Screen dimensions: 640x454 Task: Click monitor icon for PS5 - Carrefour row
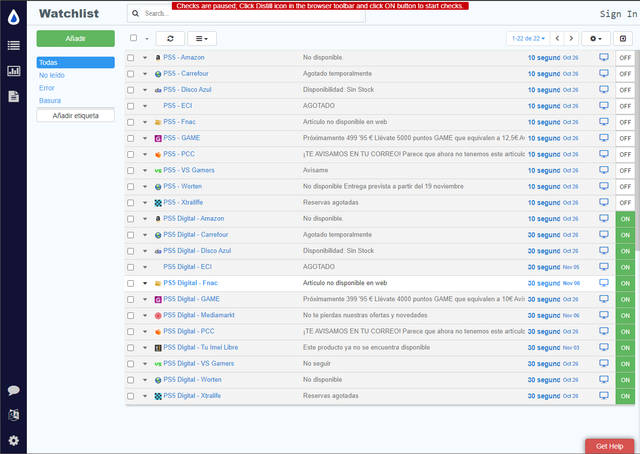click(604, 73)
